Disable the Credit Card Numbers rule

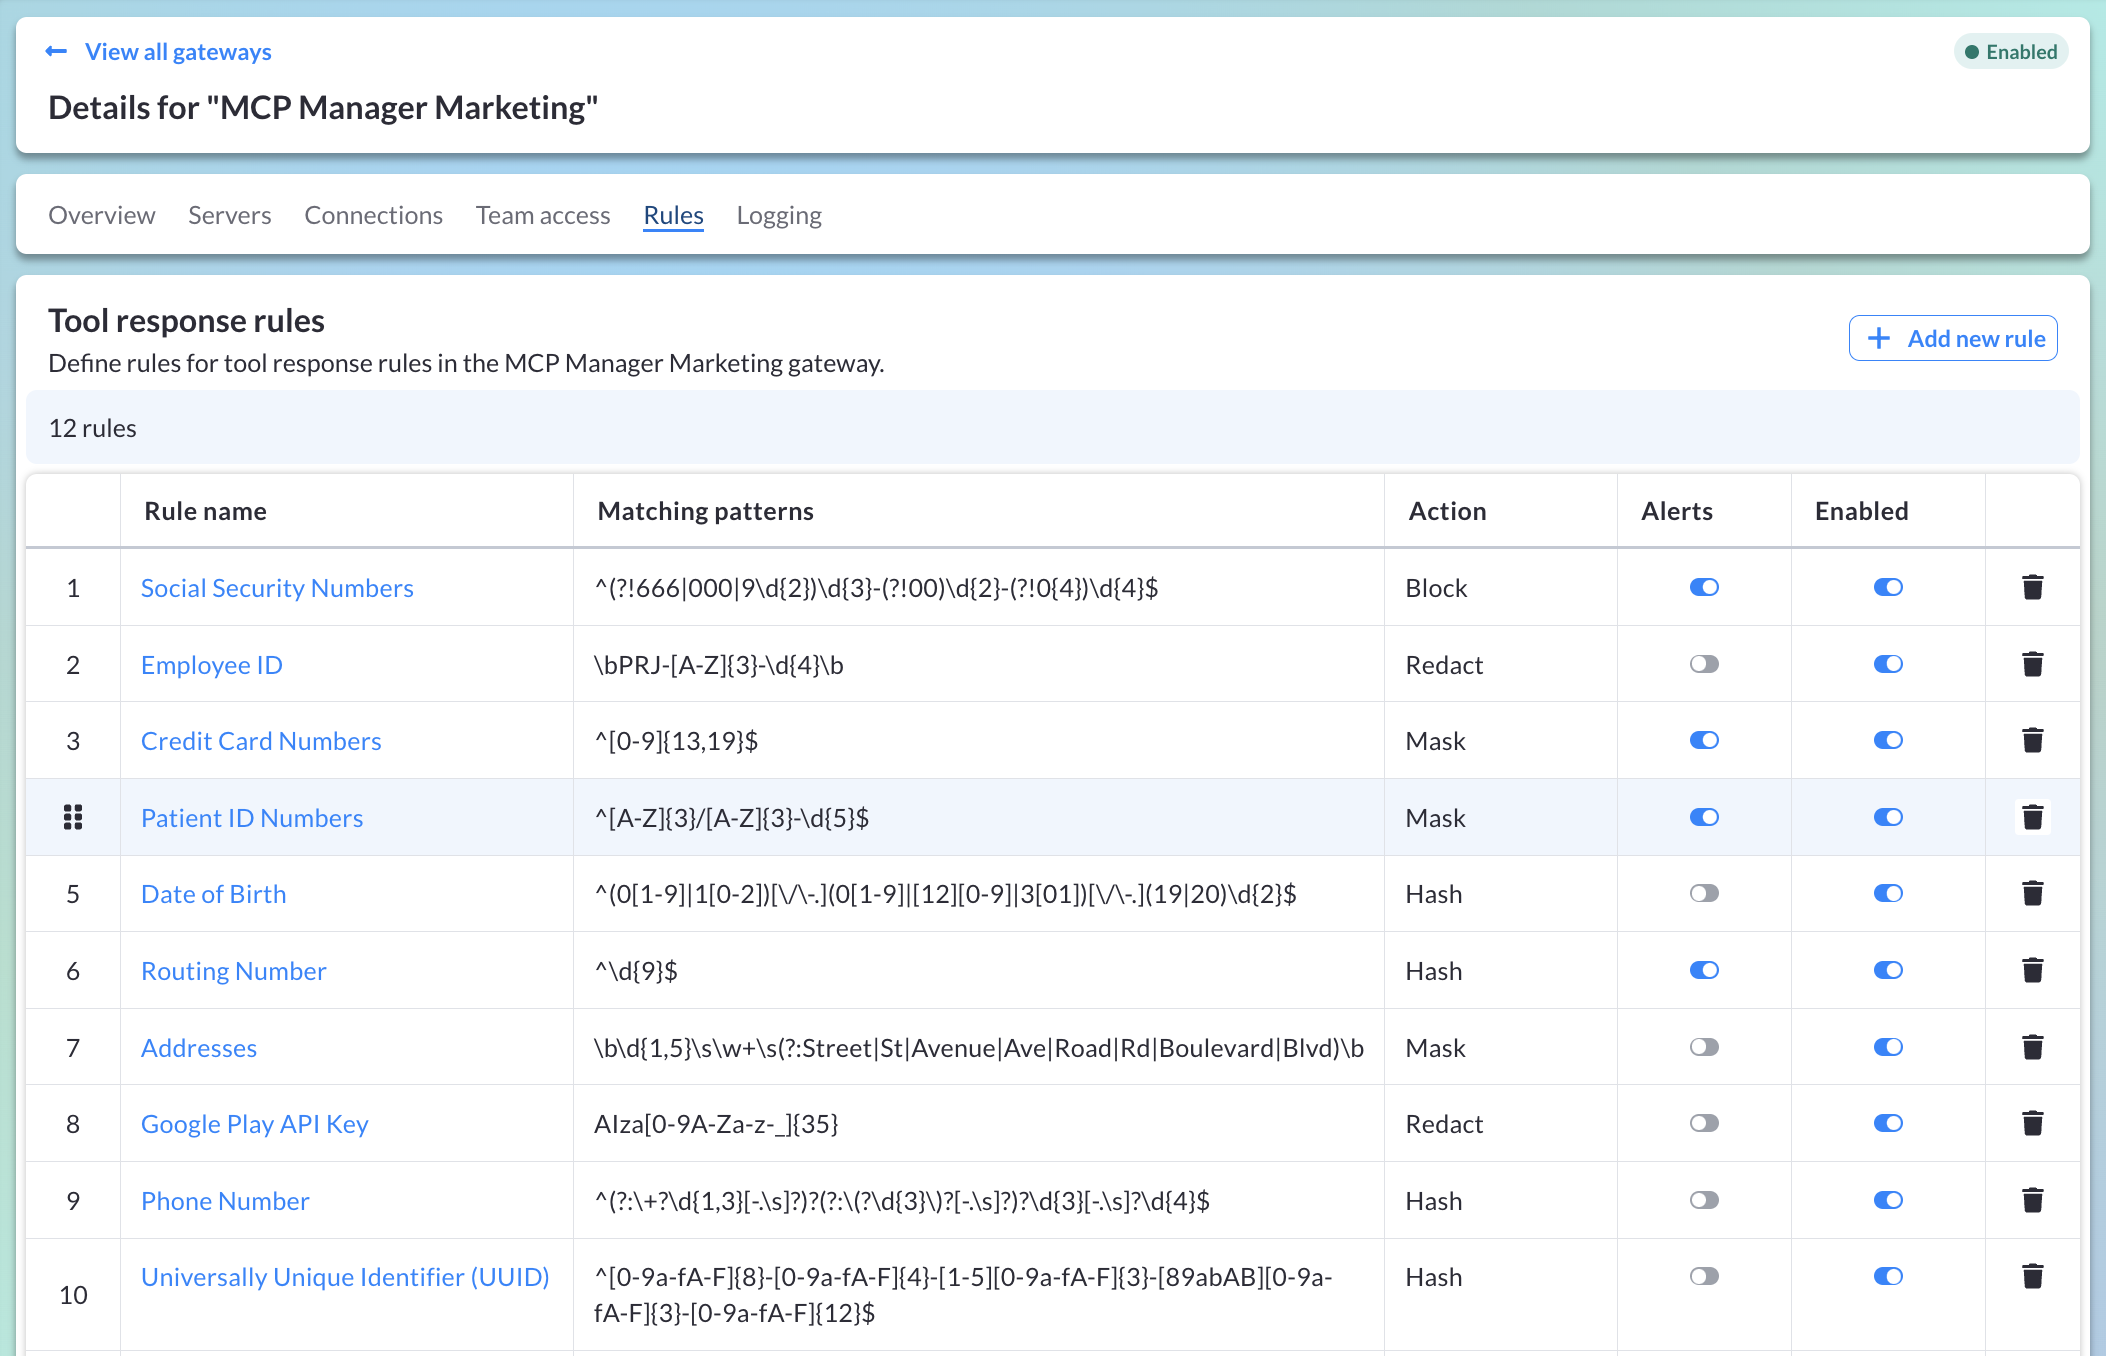point(1888,740)
